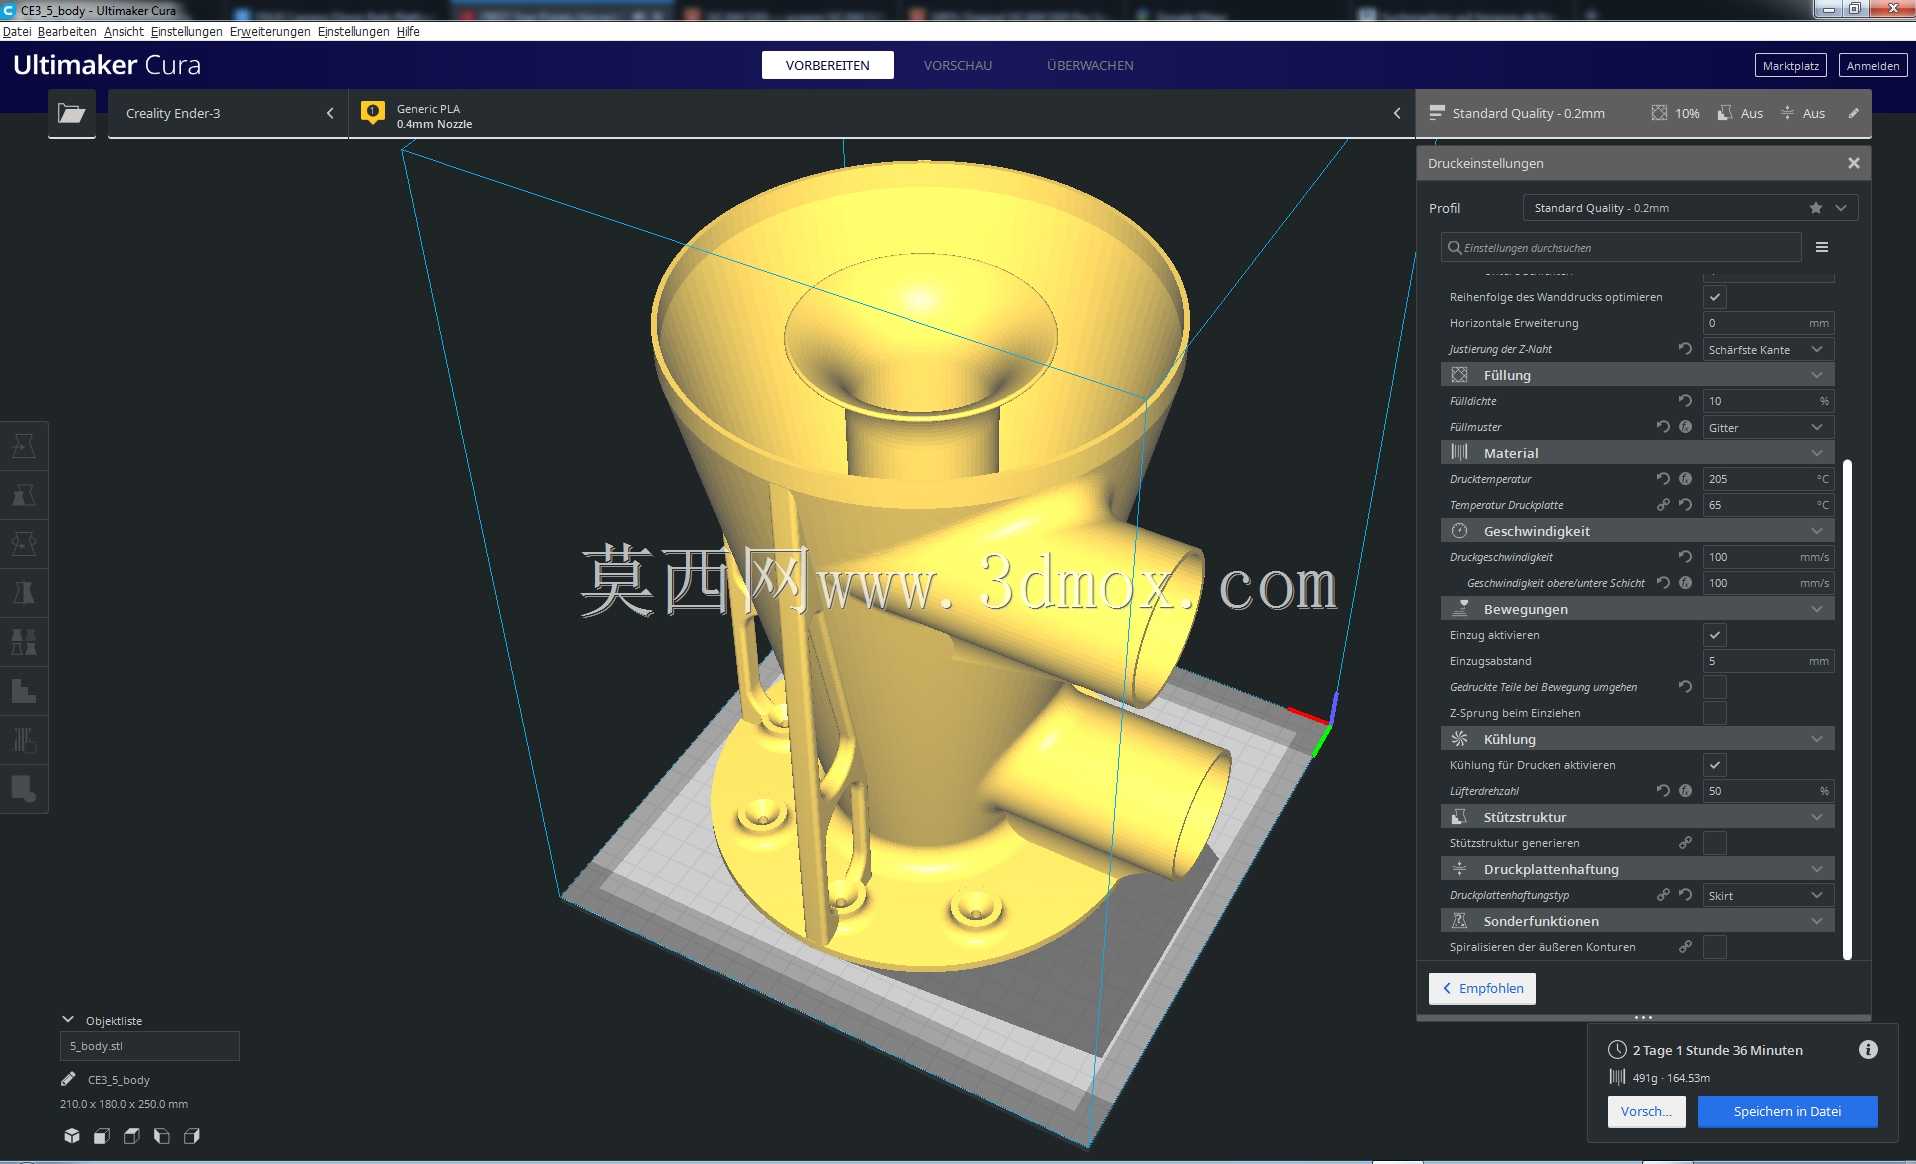Image resolution: width=1916 pixels, height=1164 pixels.
Task: Collapse the Geschwindigkeit settings section
Action: pyautogui.click(x=1637, y=531)
